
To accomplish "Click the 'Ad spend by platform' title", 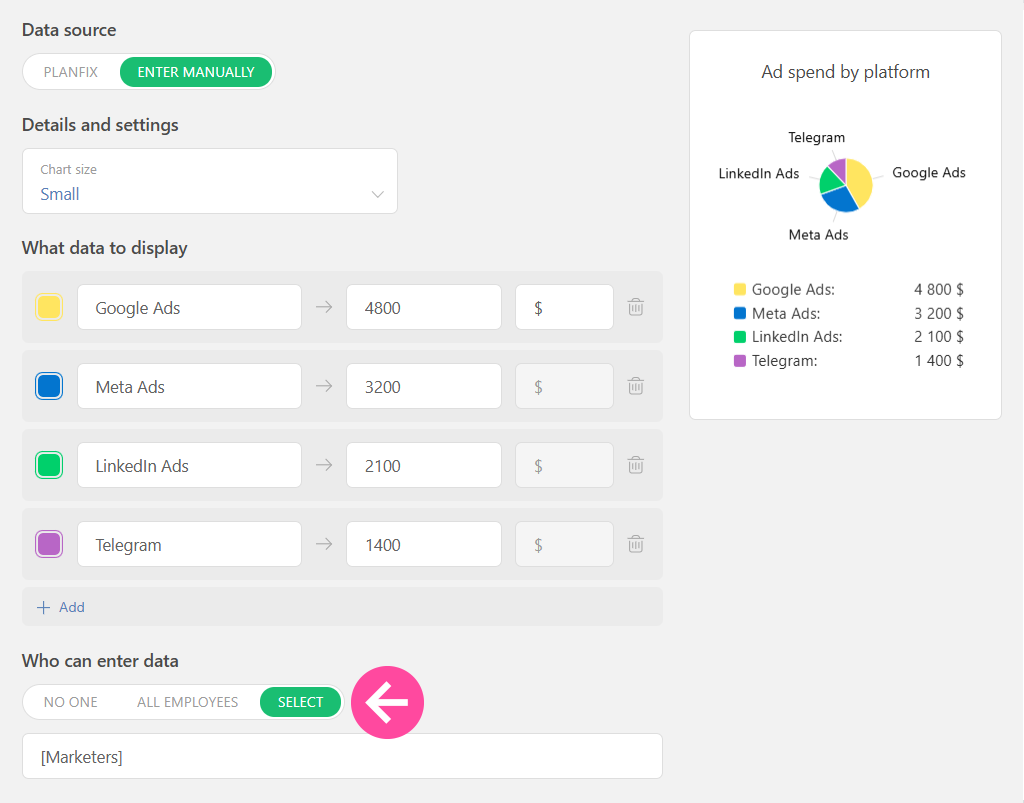I will (x=845, y=72).
